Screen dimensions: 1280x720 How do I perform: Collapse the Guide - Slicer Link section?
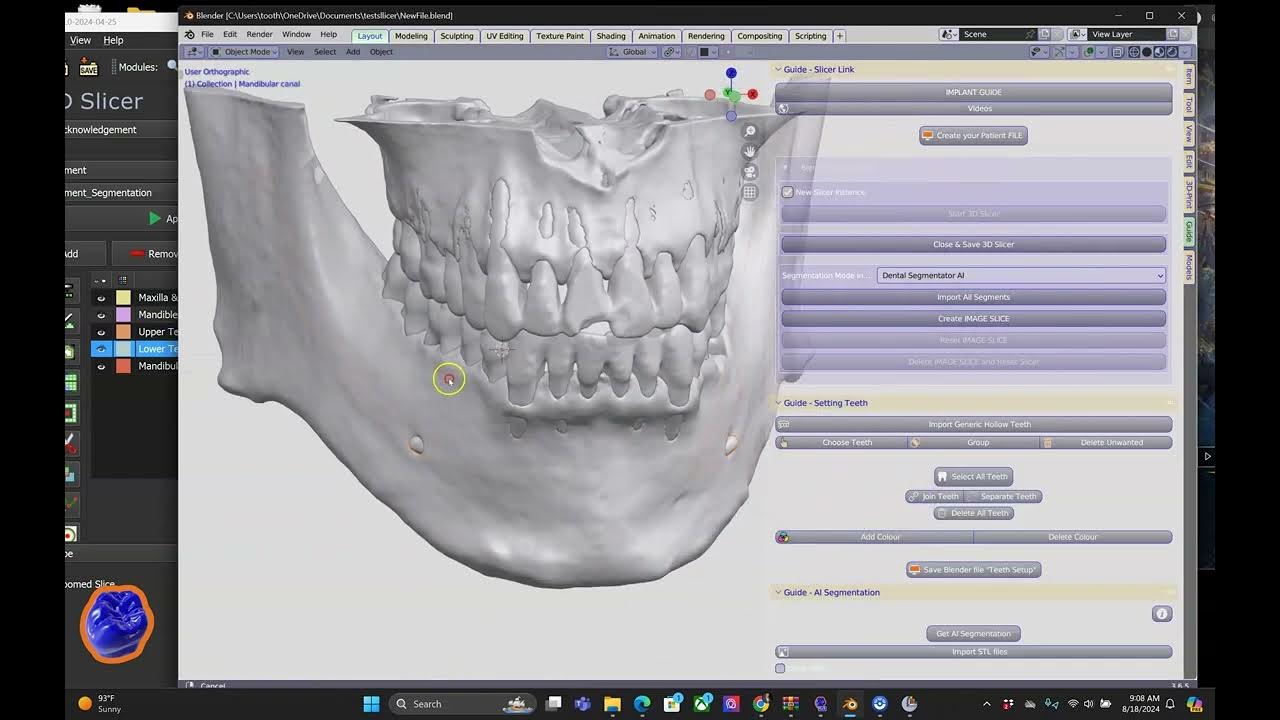tap(778, 69)
